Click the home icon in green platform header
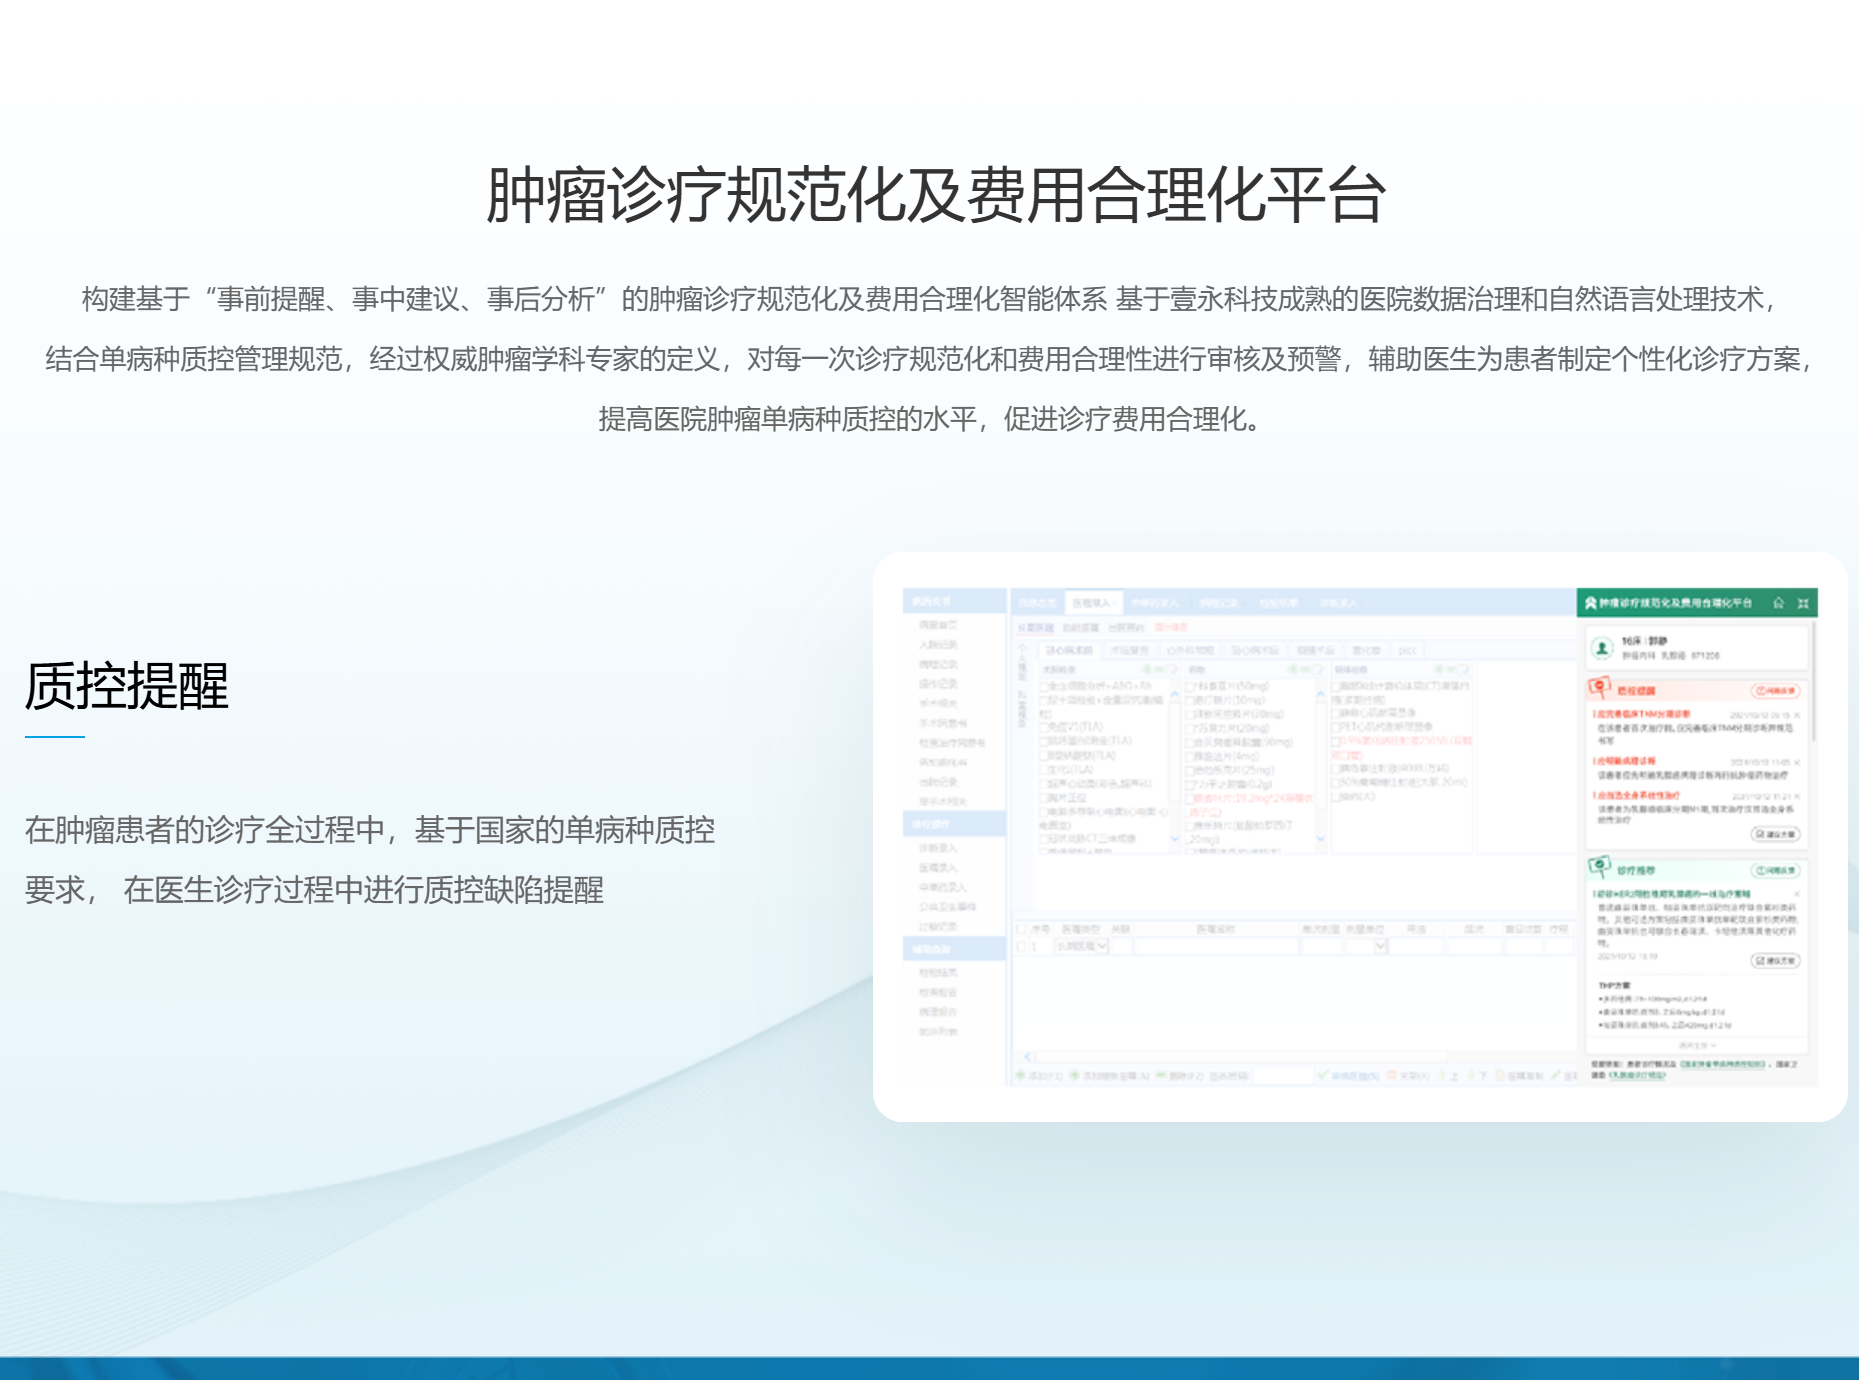 (1778, 603)
